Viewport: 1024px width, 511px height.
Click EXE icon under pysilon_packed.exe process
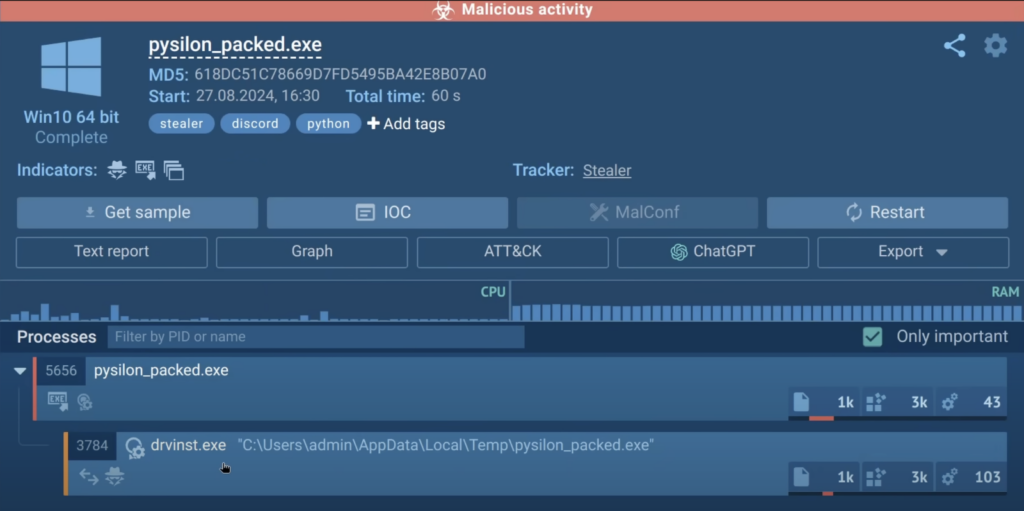pos(58,401)
